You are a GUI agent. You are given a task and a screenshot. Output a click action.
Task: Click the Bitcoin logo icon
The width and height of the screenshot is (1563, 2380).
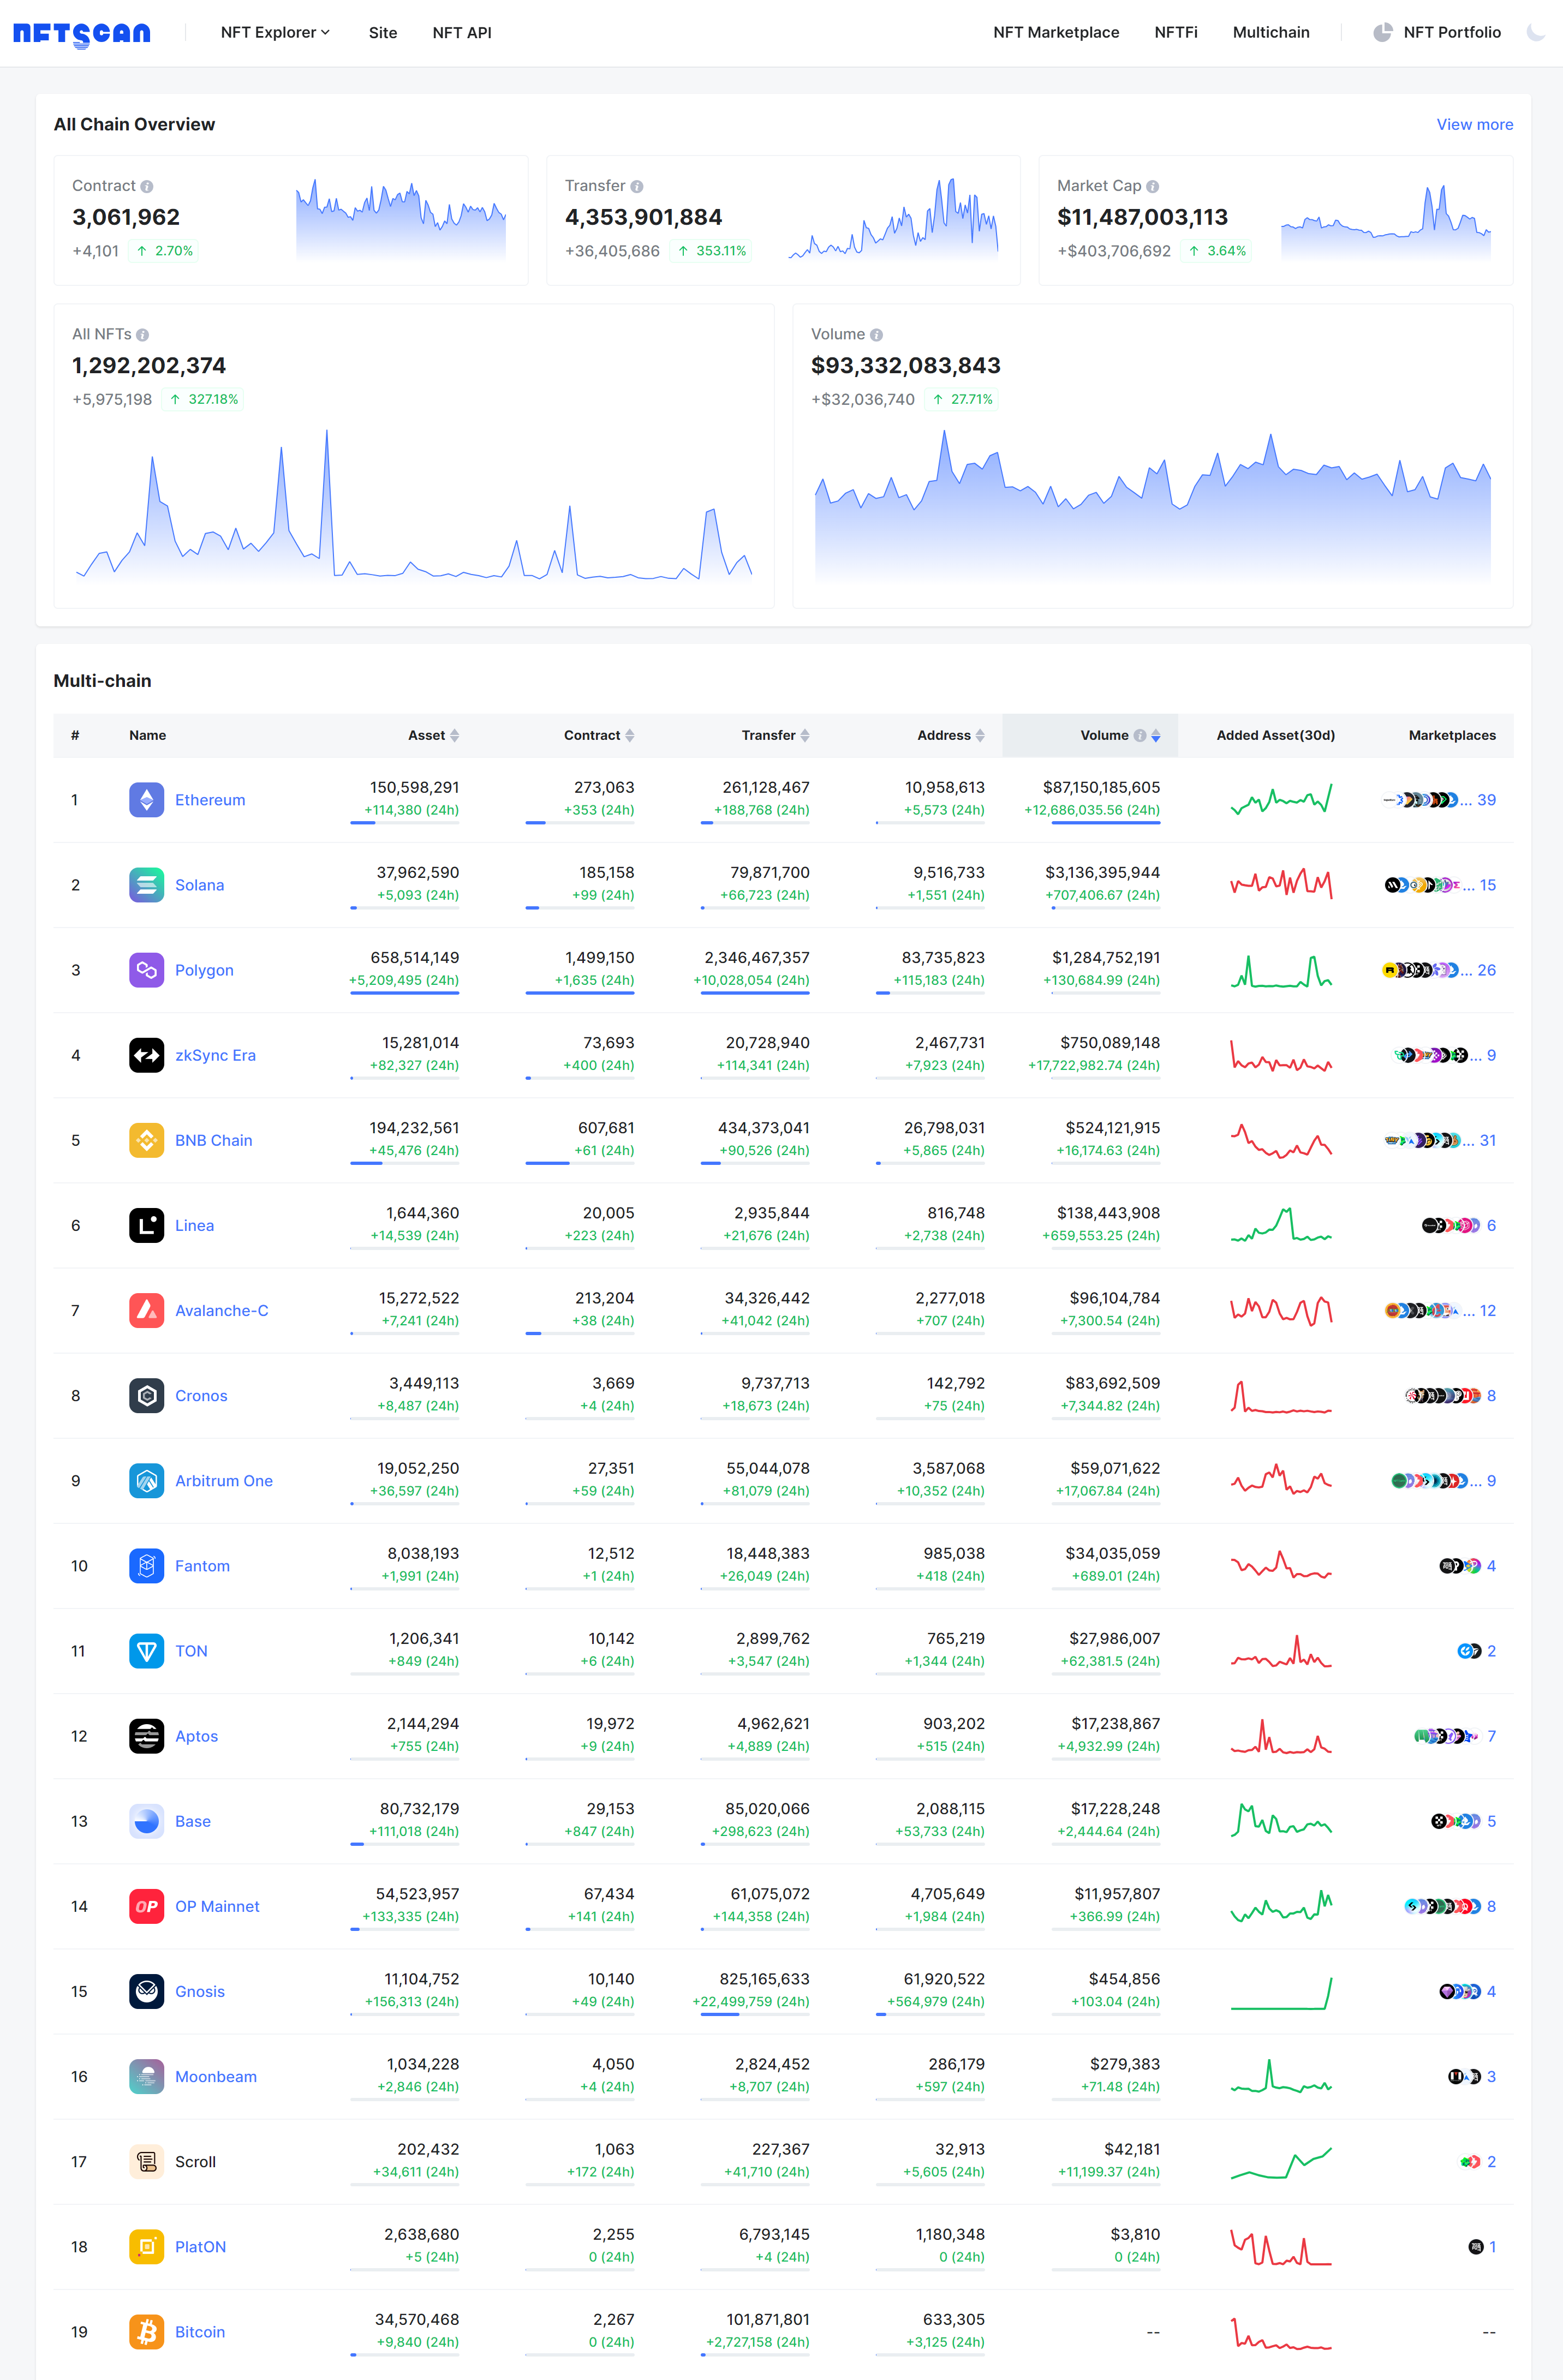pyautogui.click(x=146, y=2331)
